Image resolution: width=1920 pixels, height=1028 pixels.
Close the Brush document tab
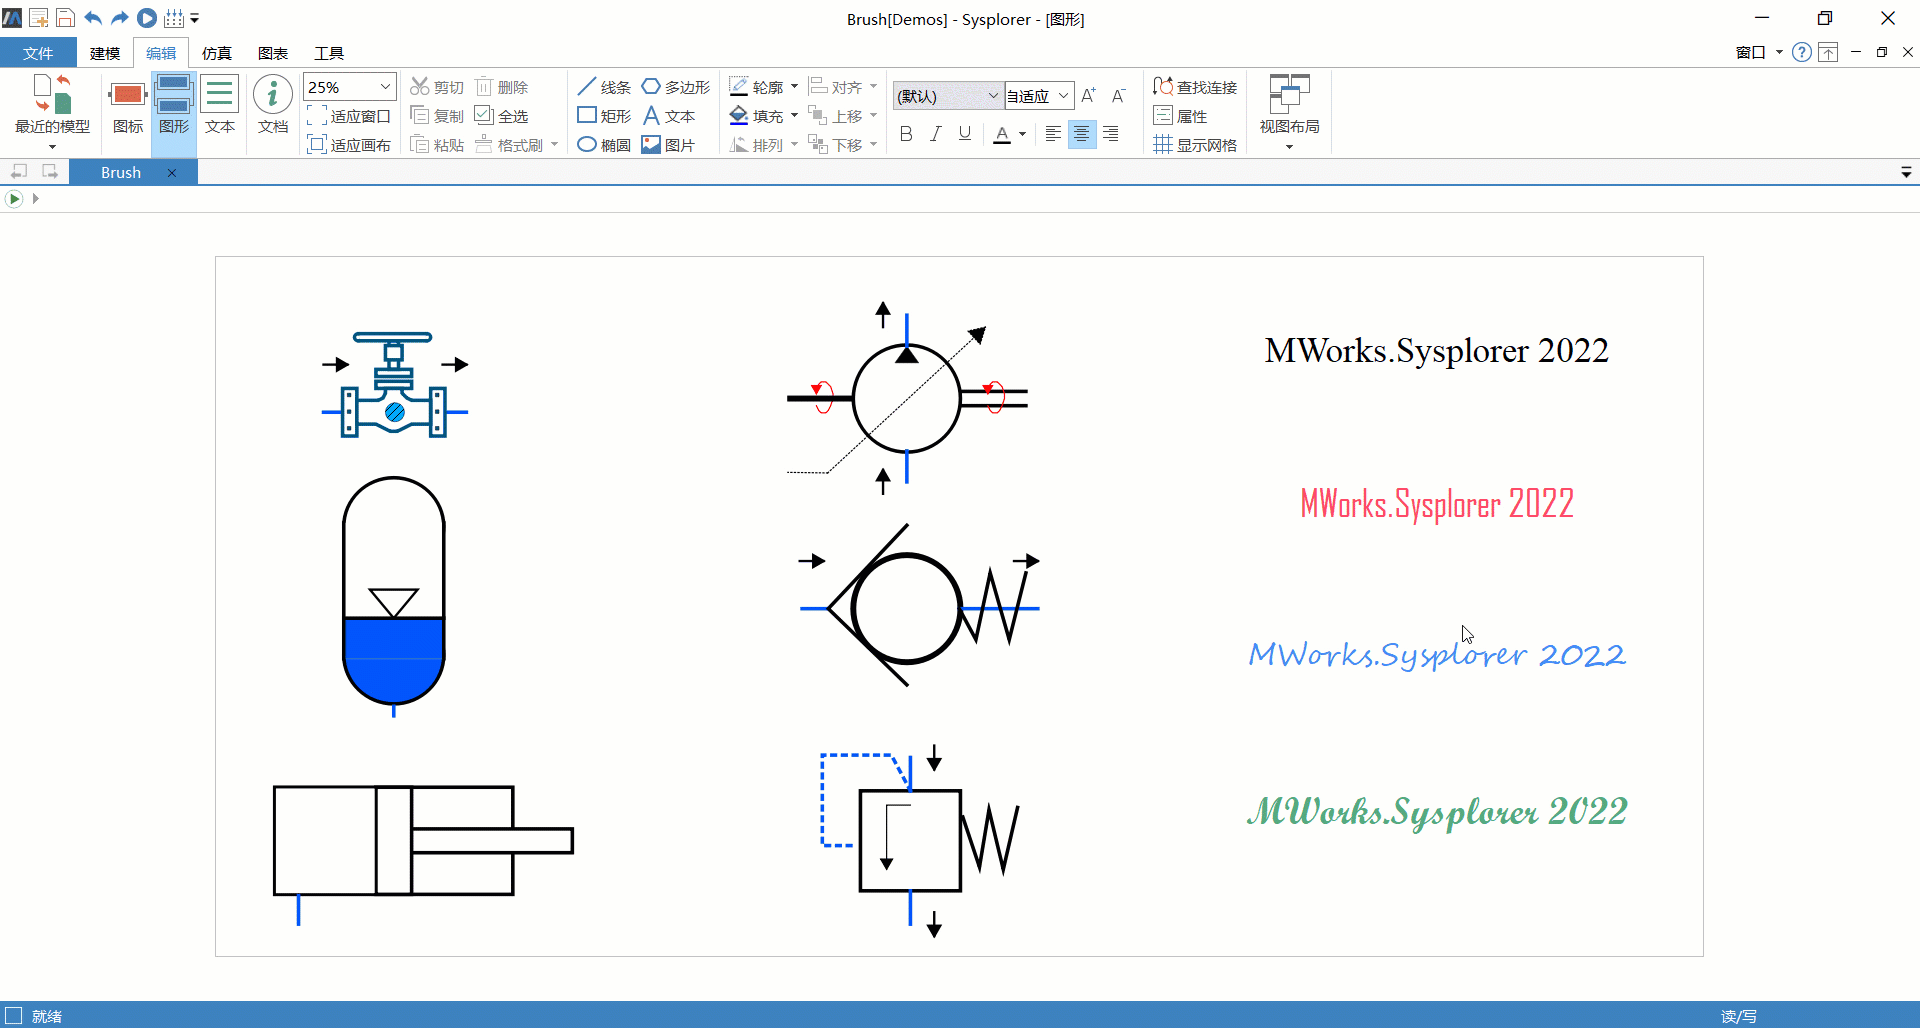[172, 173]
